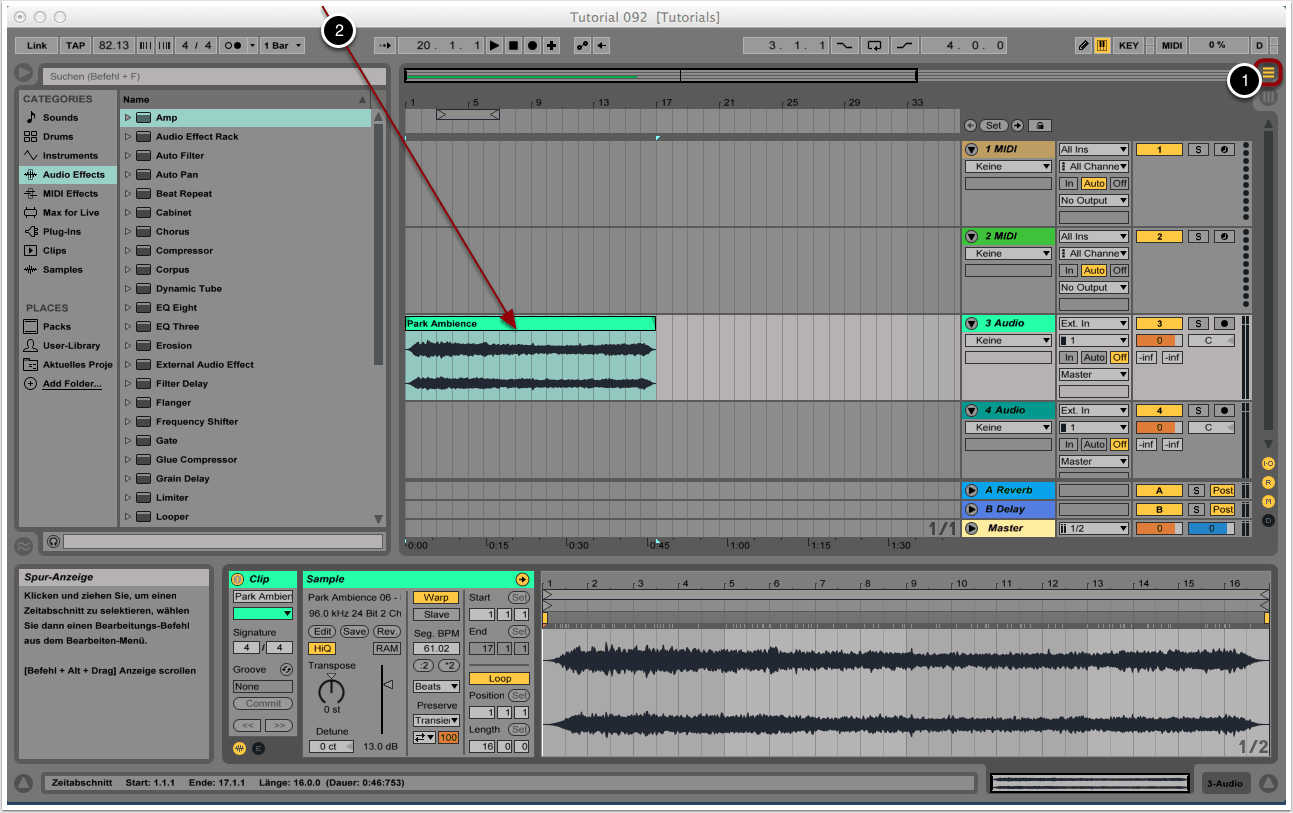Click the Play button in transport bar
Viewport: 1293px width, 813px height.
[494, 45]
